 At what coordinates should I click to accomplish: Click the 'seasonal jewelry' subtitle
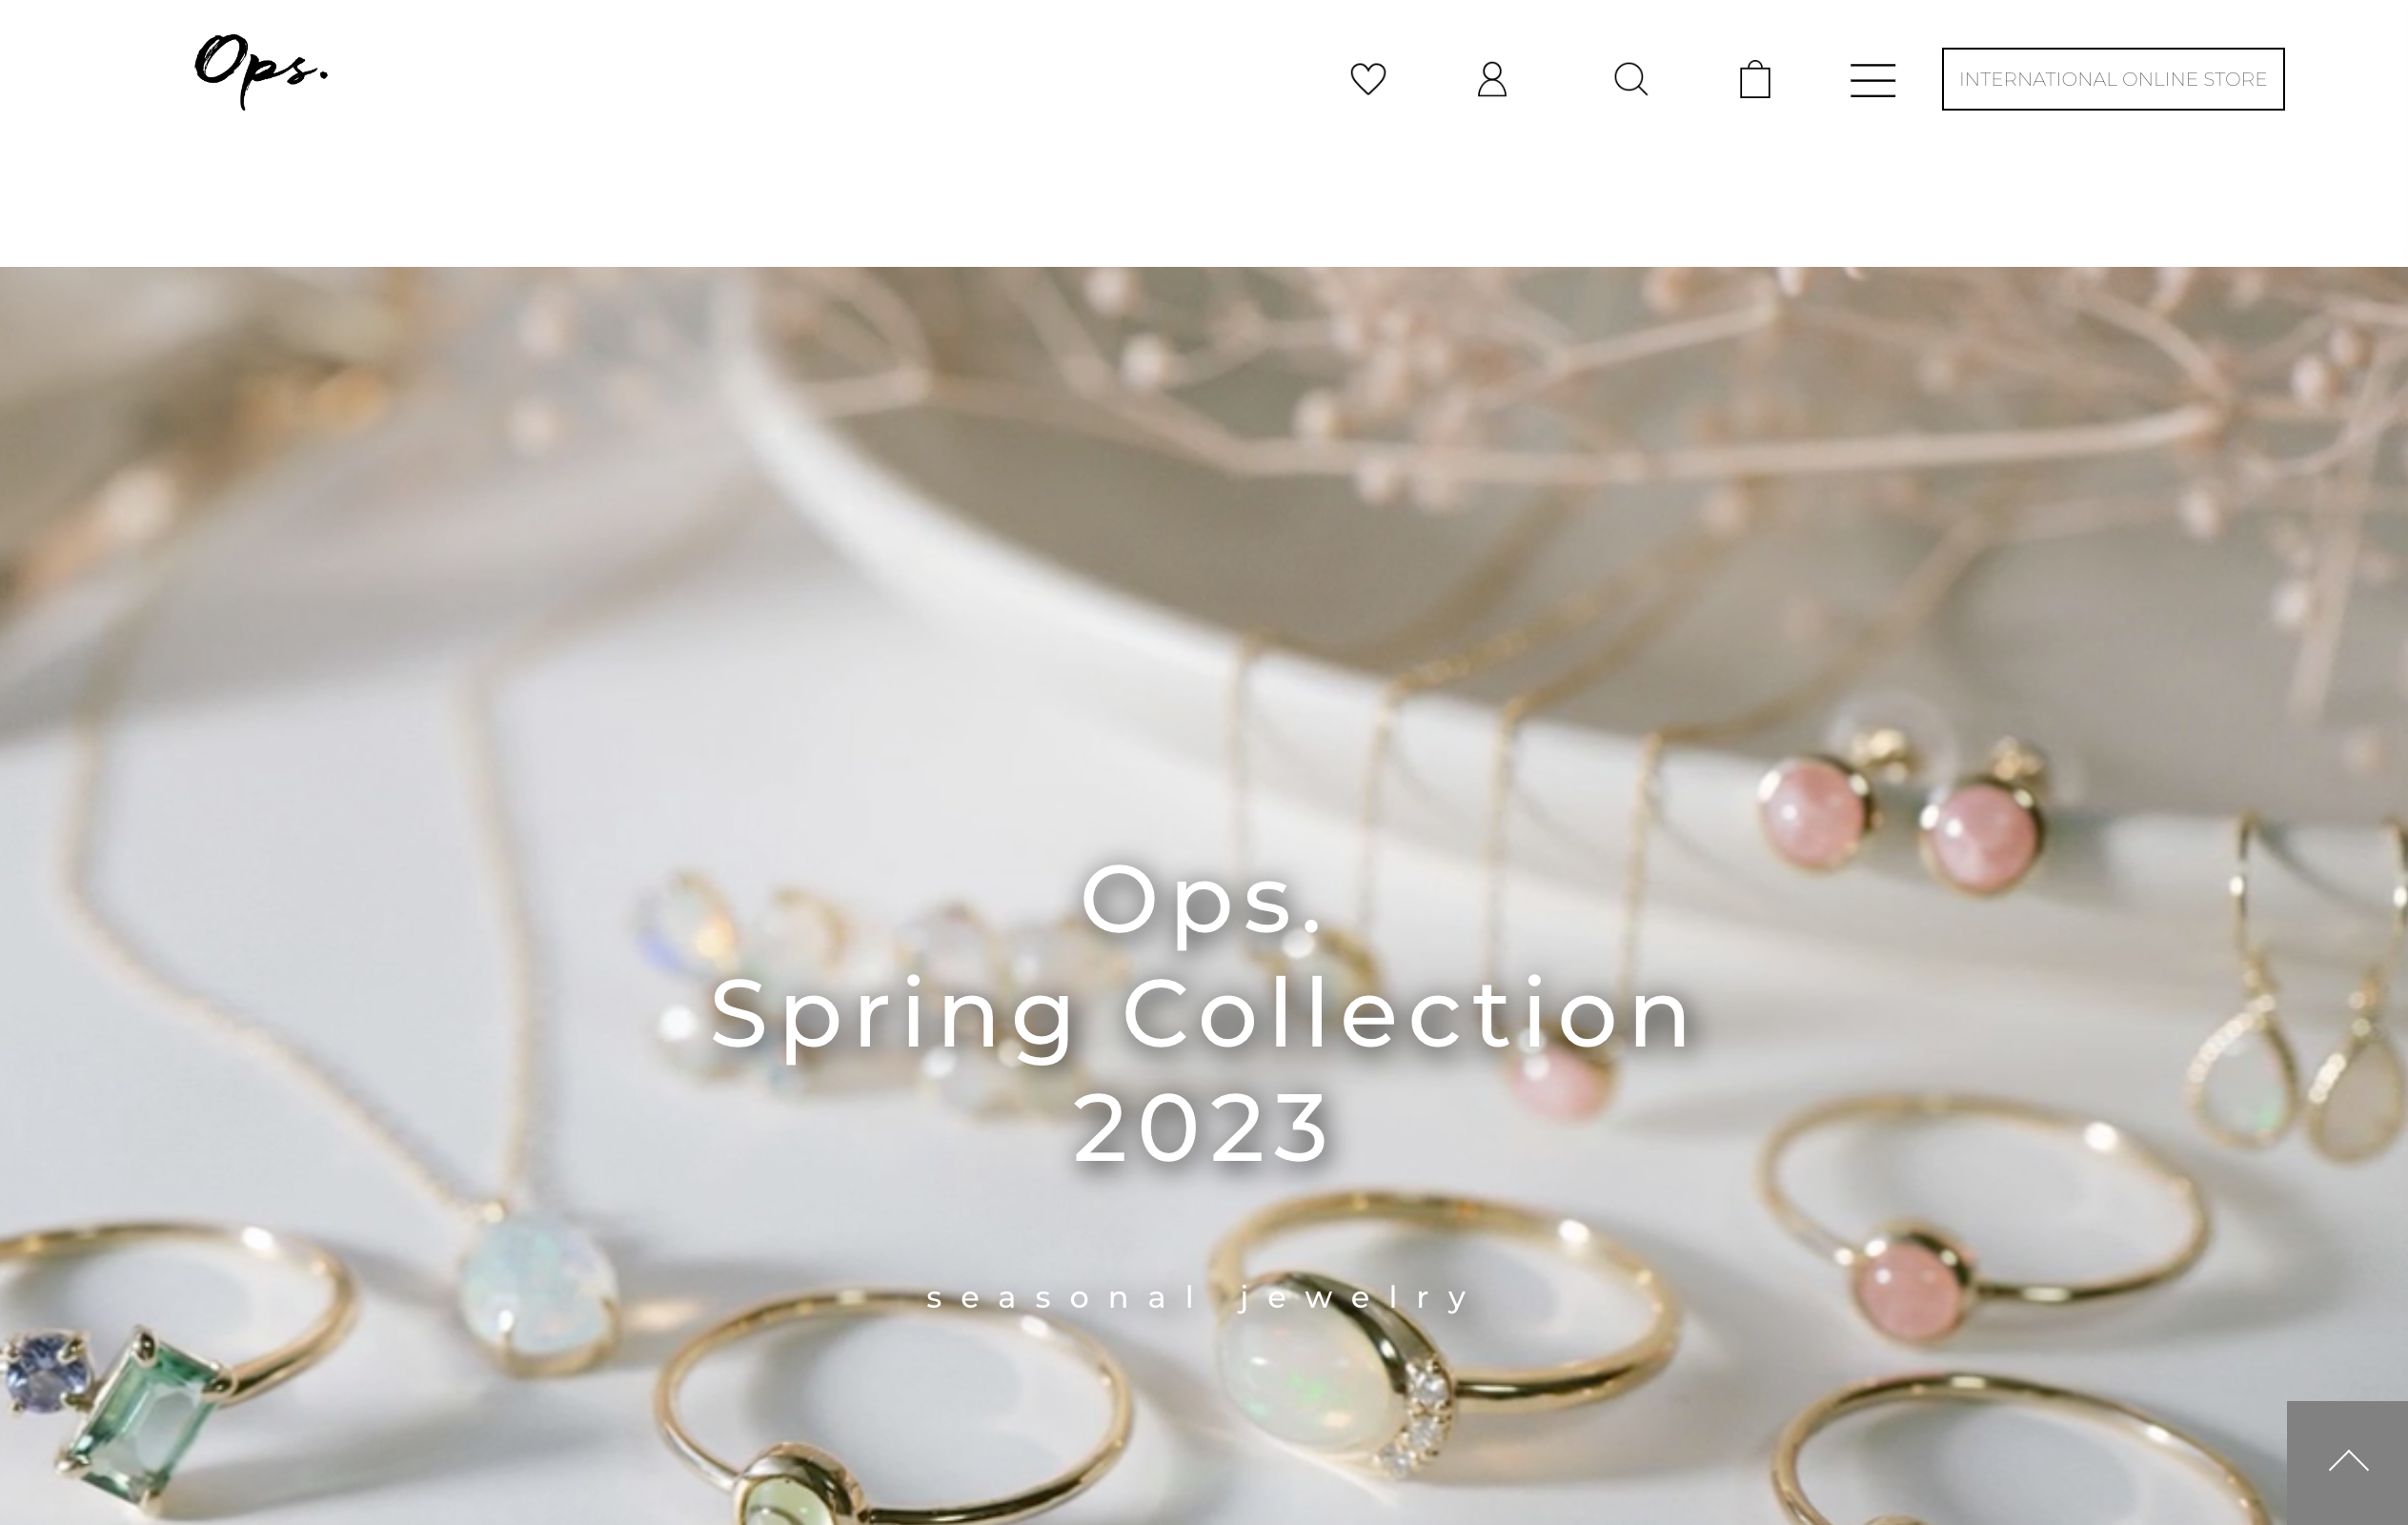[1201, 1297]
